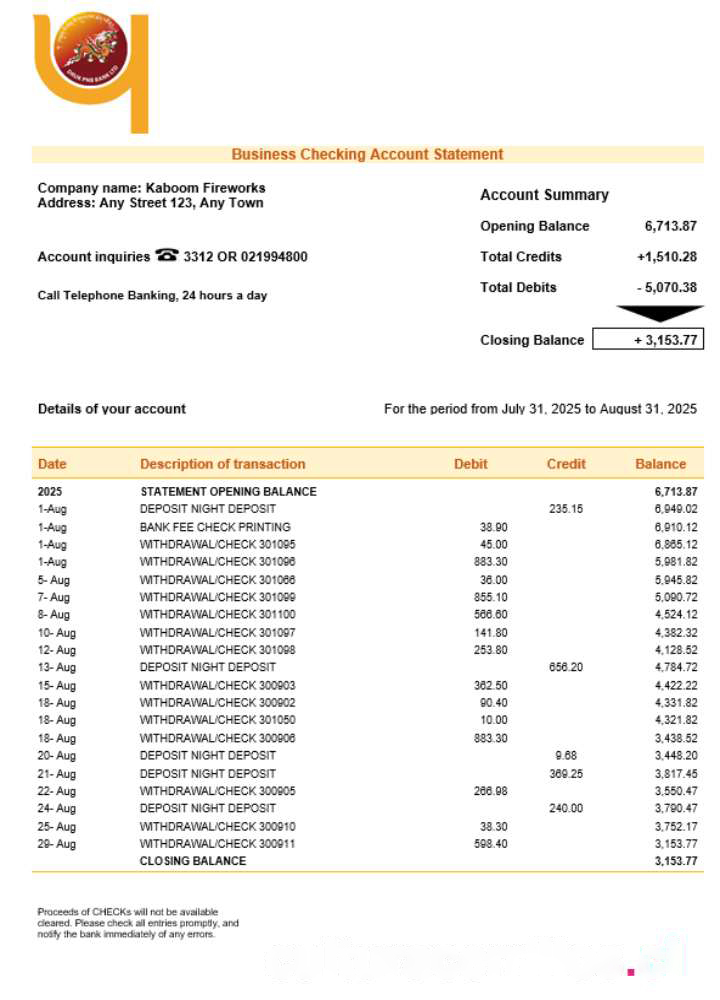720x1000 pixels.
Task: Click the Credit column header
Action: (566, 464)
